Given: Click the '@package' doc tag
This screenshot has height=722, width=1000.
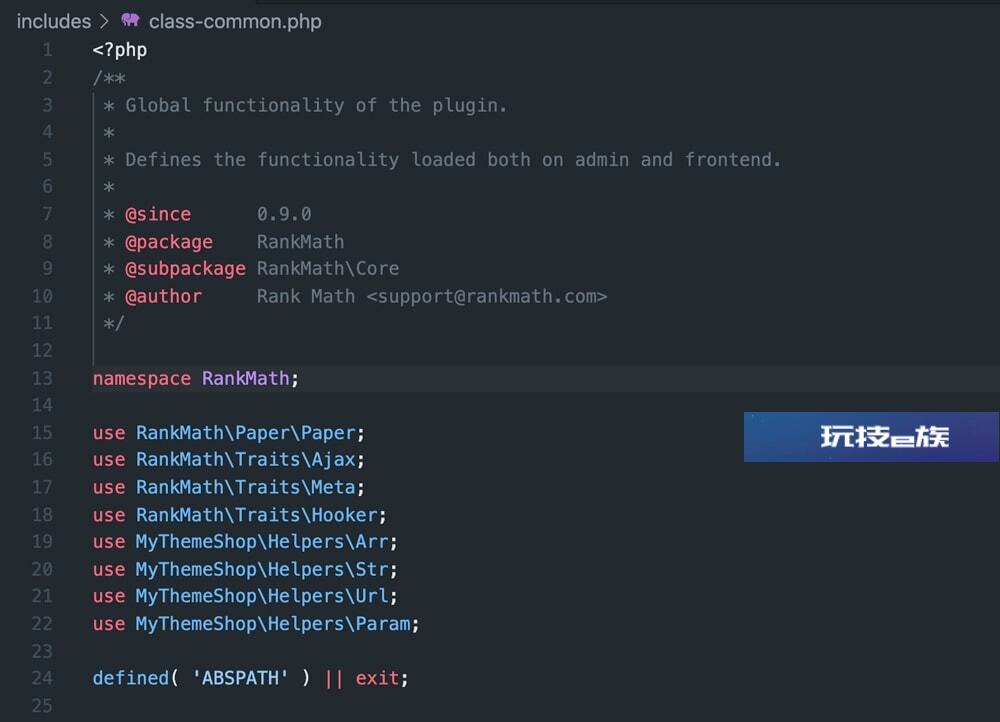Looking at the screenshot, I should click(169, 242).
